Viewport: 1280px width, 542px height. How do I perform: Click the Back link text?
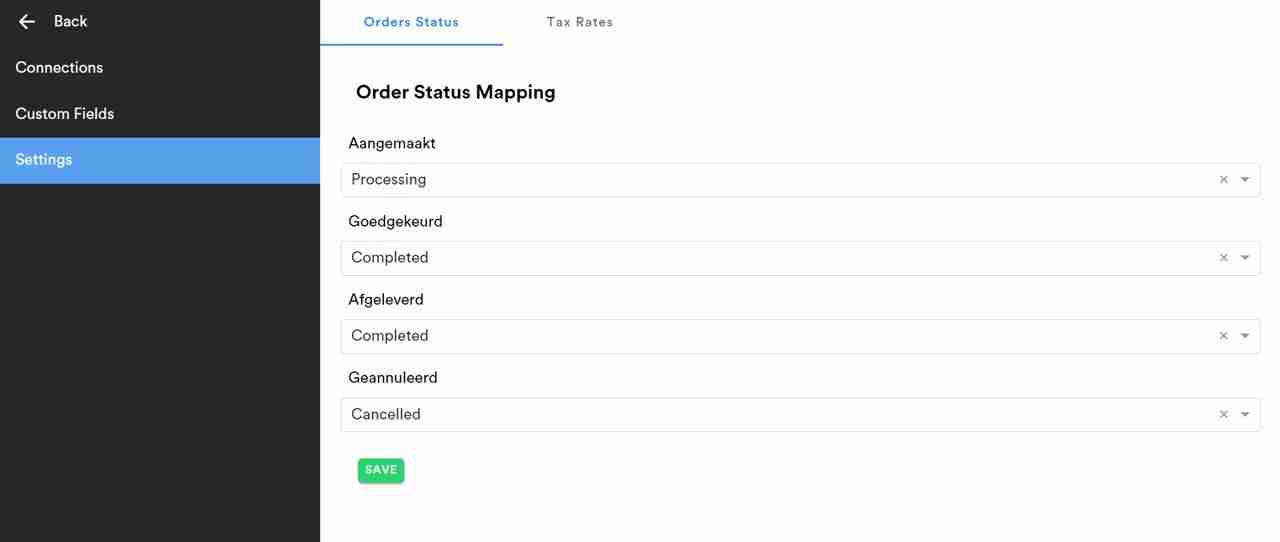[70, 21]
